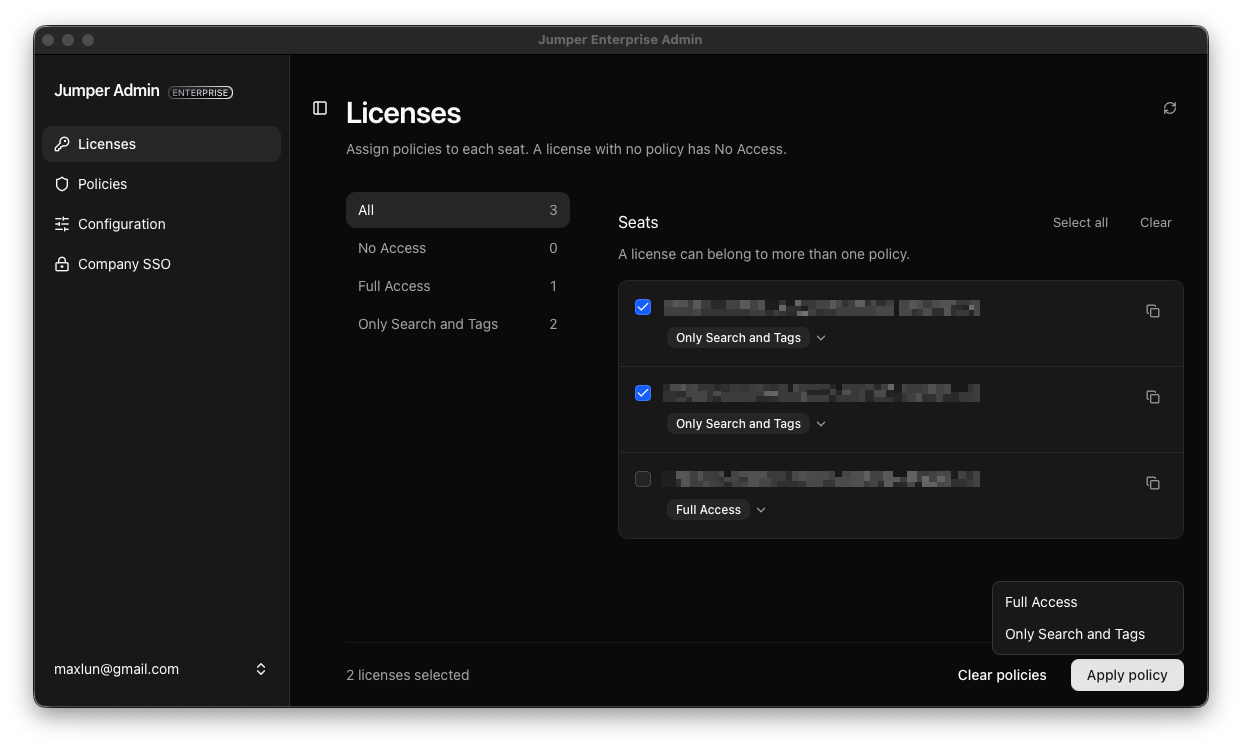The image size is (1242, 749).
Task: Click the Full Access tag on third seat
Action: coord(708,510)
